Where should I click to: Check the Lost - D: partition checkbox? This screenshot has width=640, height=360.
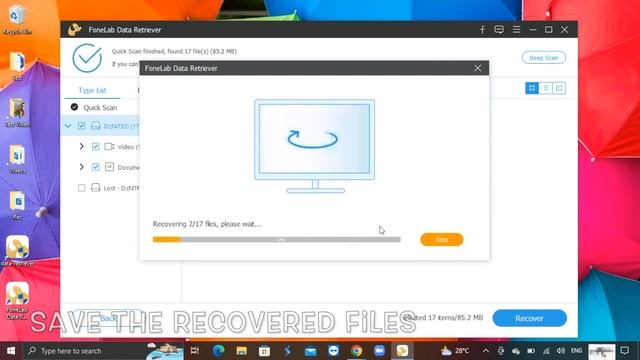pyautogui.click(x=82, y=188)
